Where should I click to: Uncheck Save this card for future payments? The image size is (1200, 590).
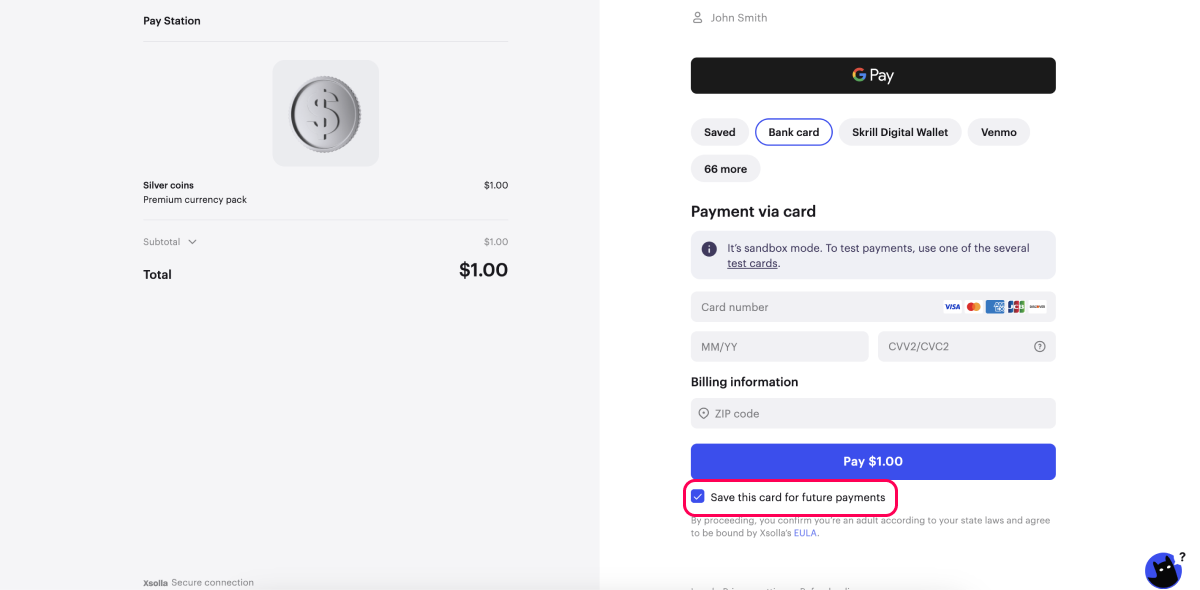(698, 497)
